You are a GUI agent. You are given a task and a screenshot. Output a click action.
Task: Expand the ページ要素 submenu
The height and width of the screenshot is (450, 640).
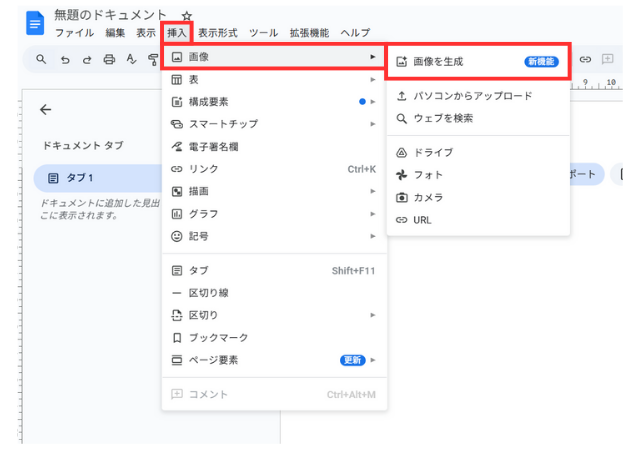[273, 360]
